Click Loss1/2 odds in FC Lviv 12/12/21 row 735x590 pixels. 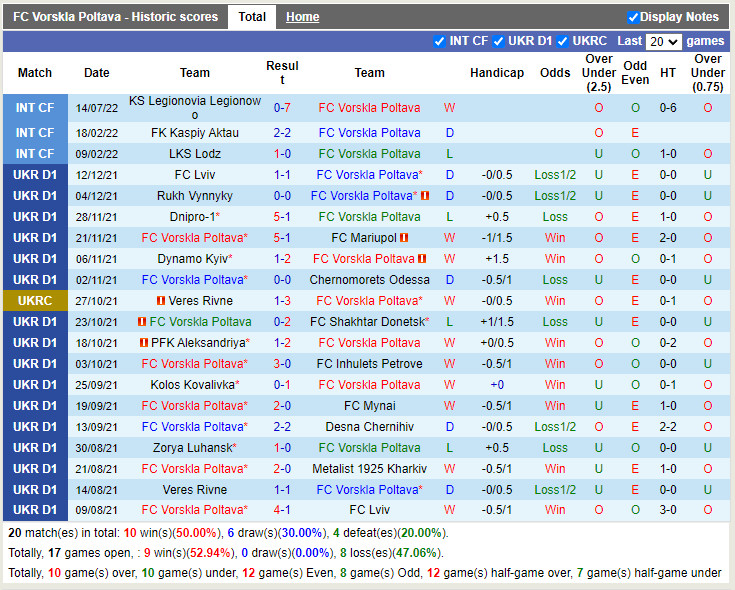(555, 175)
